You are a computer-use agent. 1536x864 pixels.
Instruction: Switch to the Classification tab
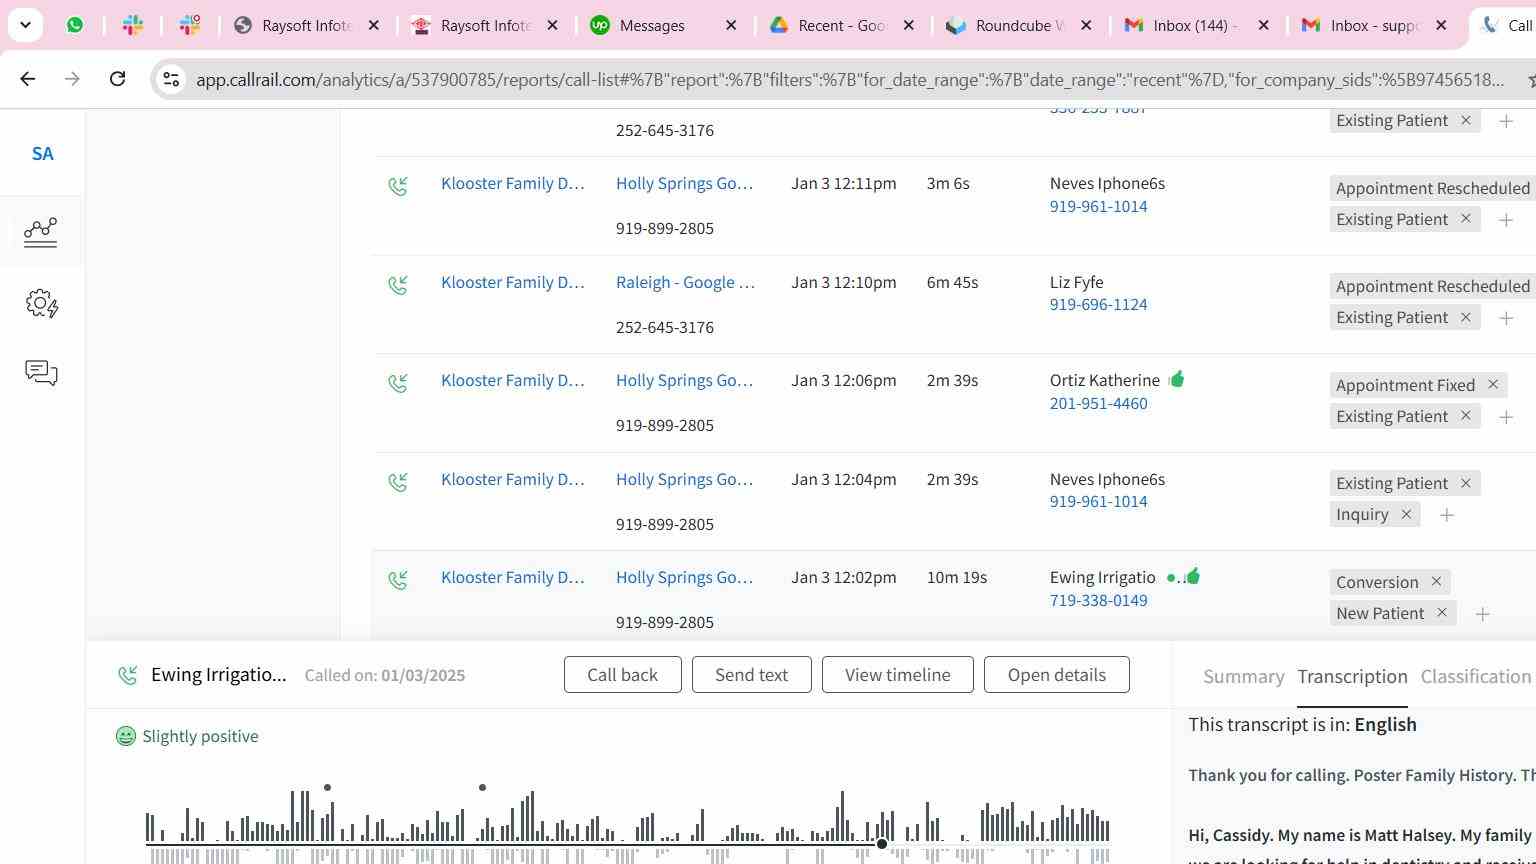point(1476,677)
